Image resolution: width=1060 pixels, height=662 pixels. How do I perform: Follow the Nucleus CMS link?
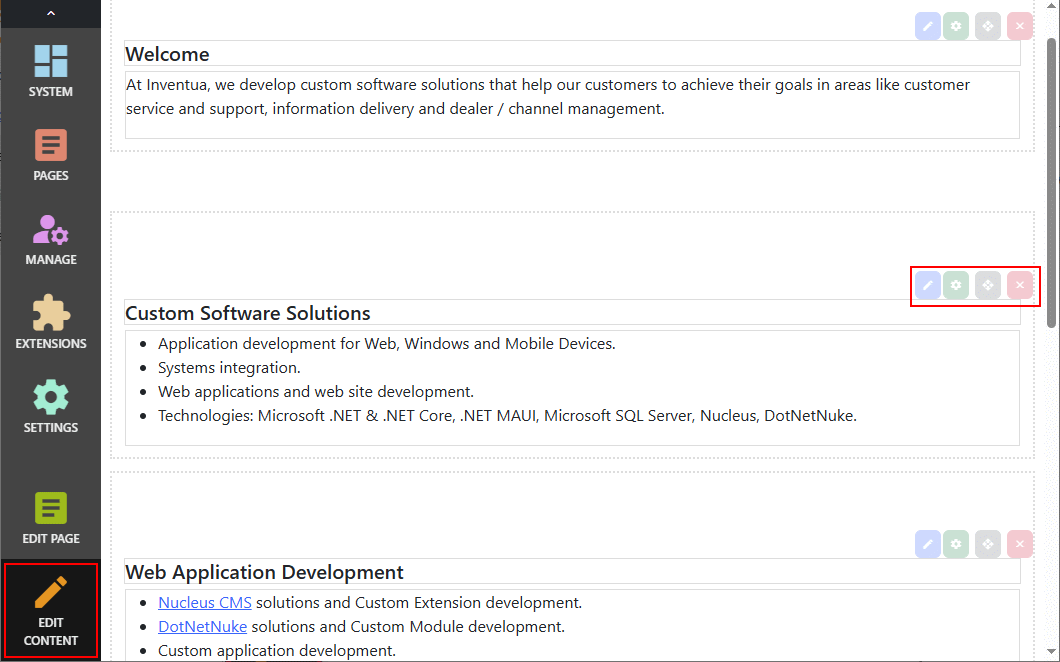click(205, 603)
